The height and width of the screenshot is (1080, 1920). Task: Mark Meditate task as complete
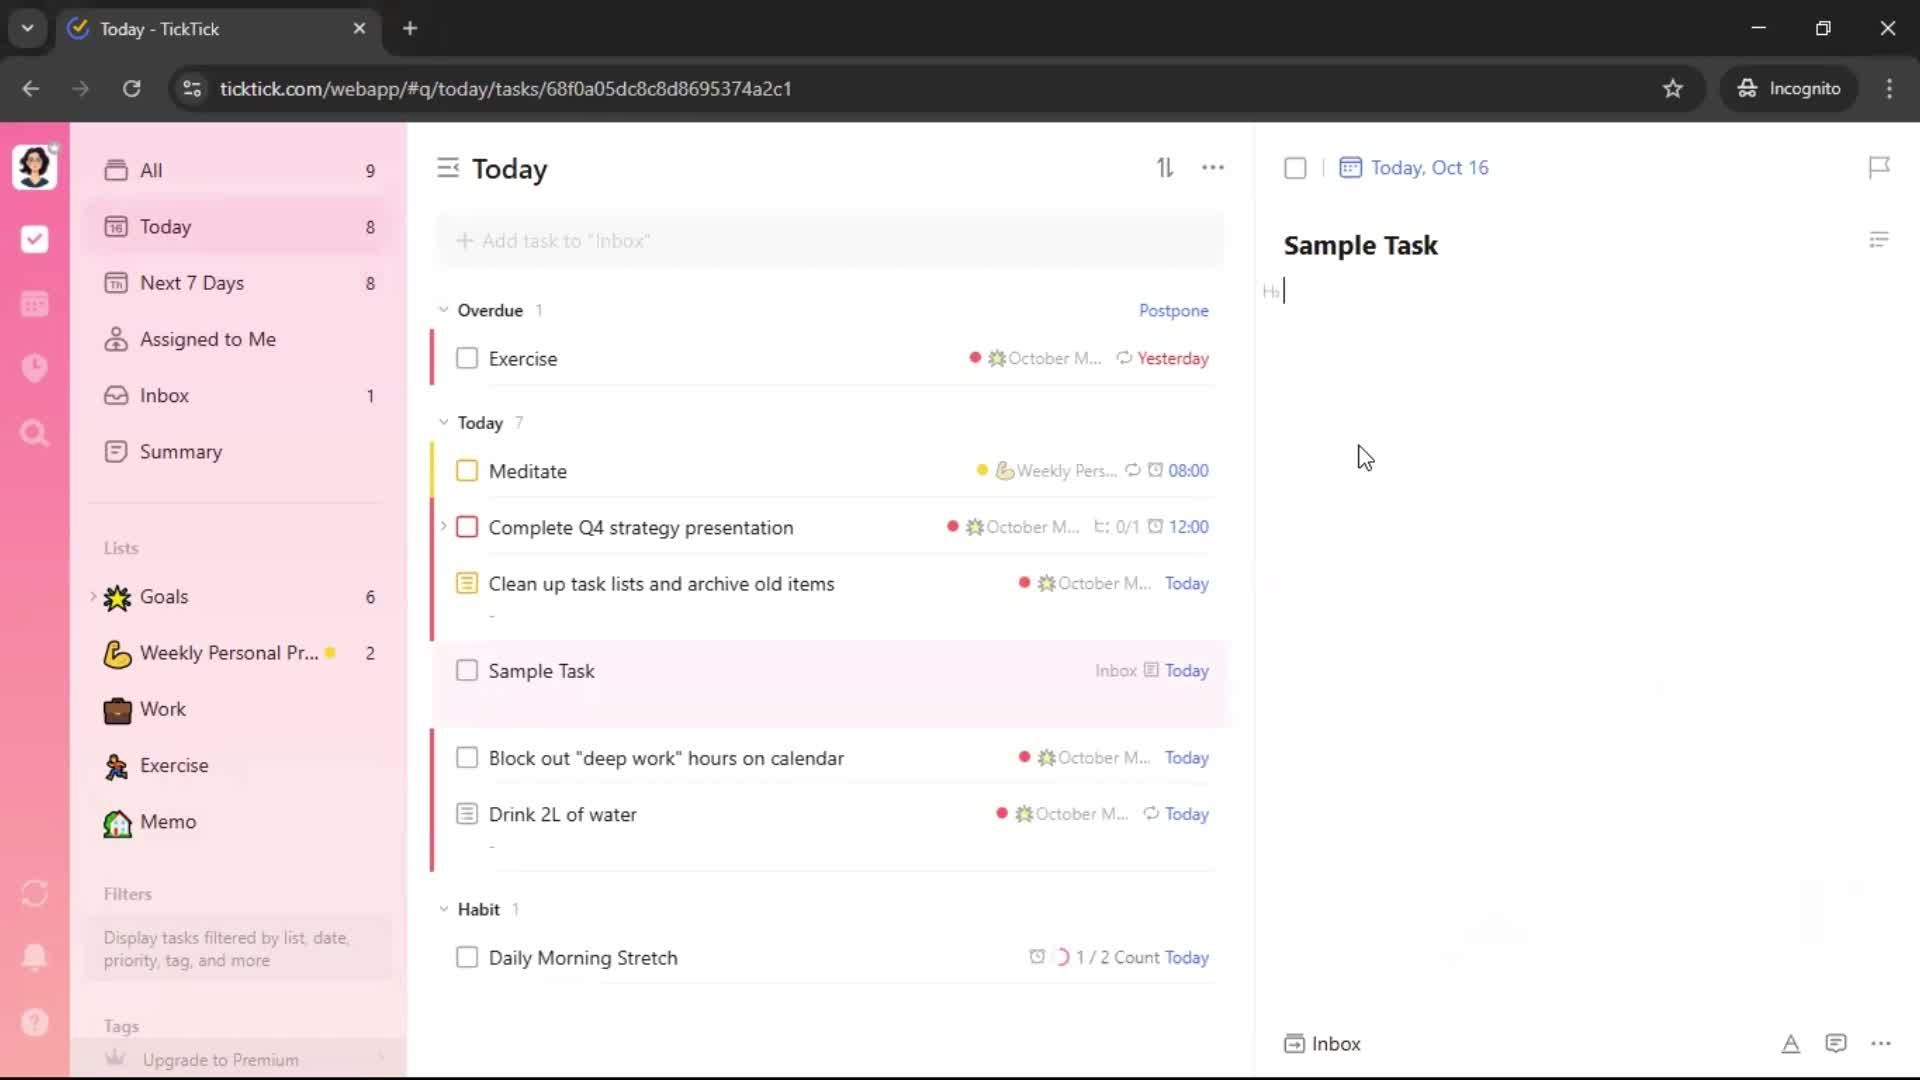tap(467, 471)
